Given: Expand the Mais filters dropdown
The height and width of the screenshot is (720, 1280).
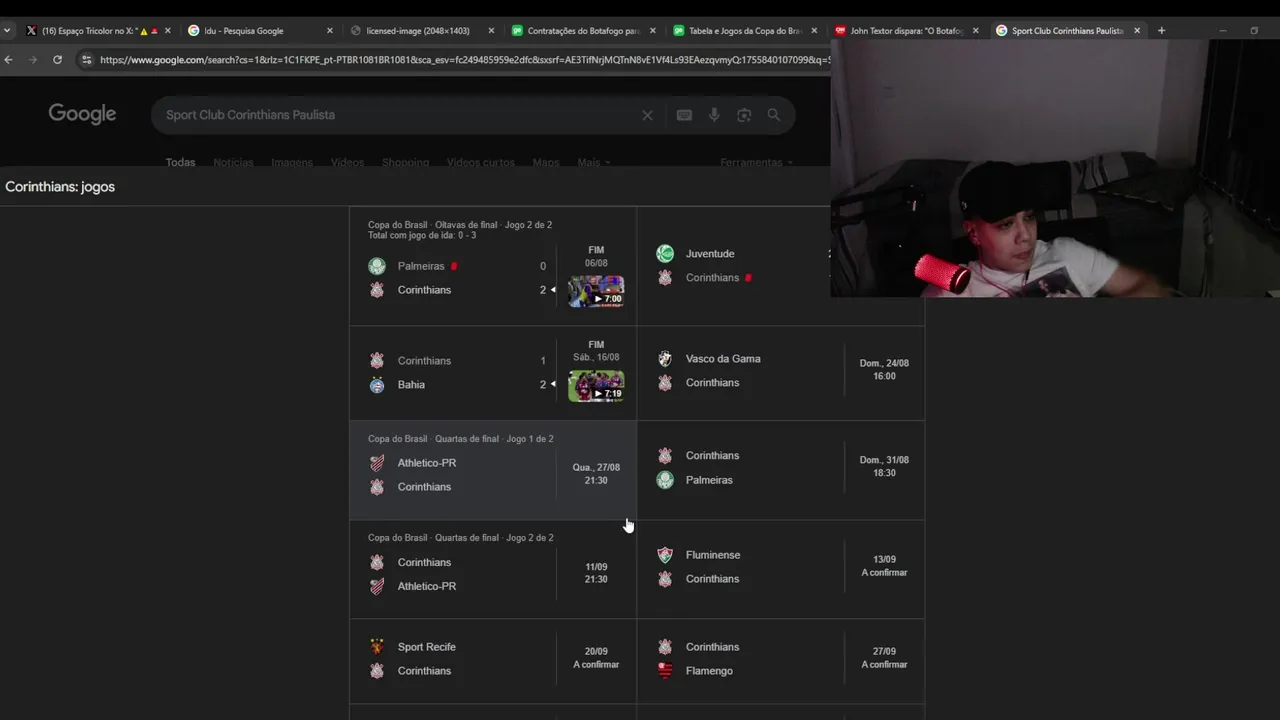Looking at the screenshot, I should click(593, 162).
